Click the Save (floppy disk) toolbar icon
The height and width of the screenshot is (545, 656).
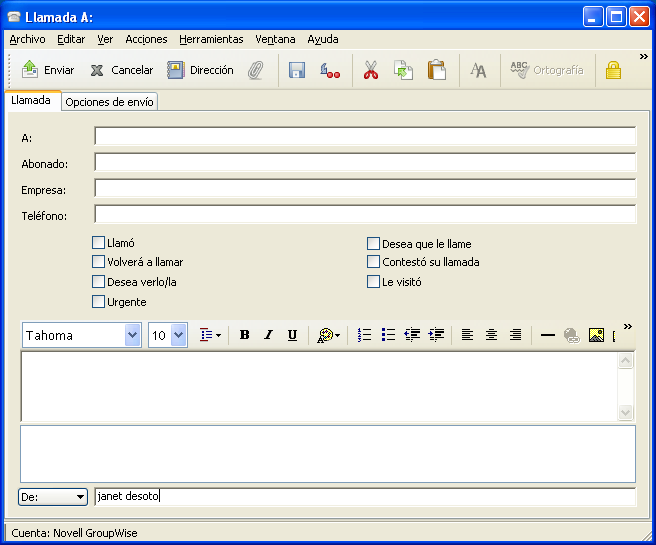(297, 70)
